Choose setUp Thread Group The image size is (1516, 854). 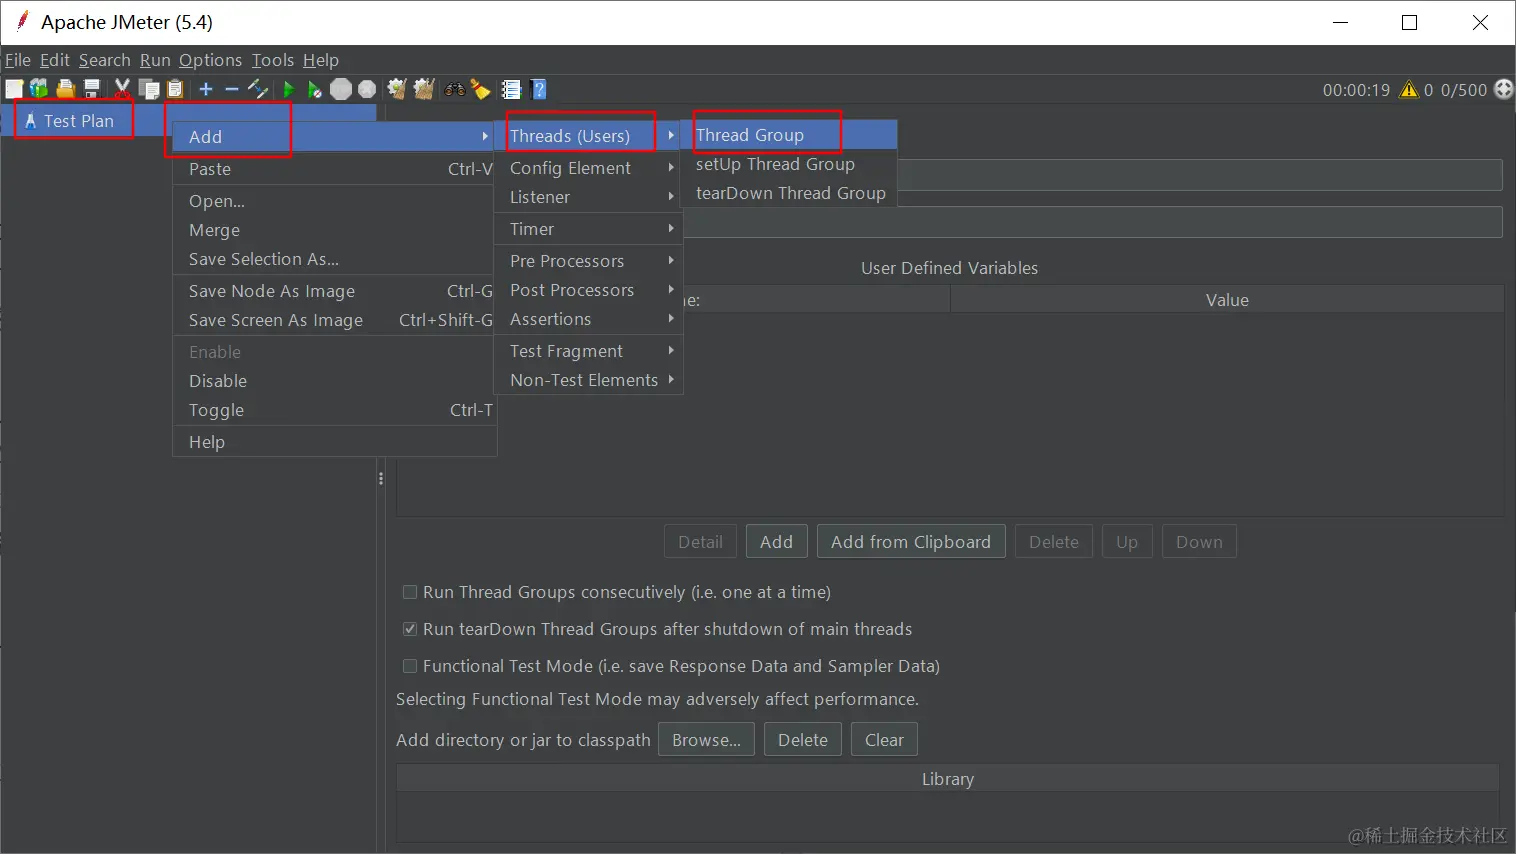(x=789, y=164)
